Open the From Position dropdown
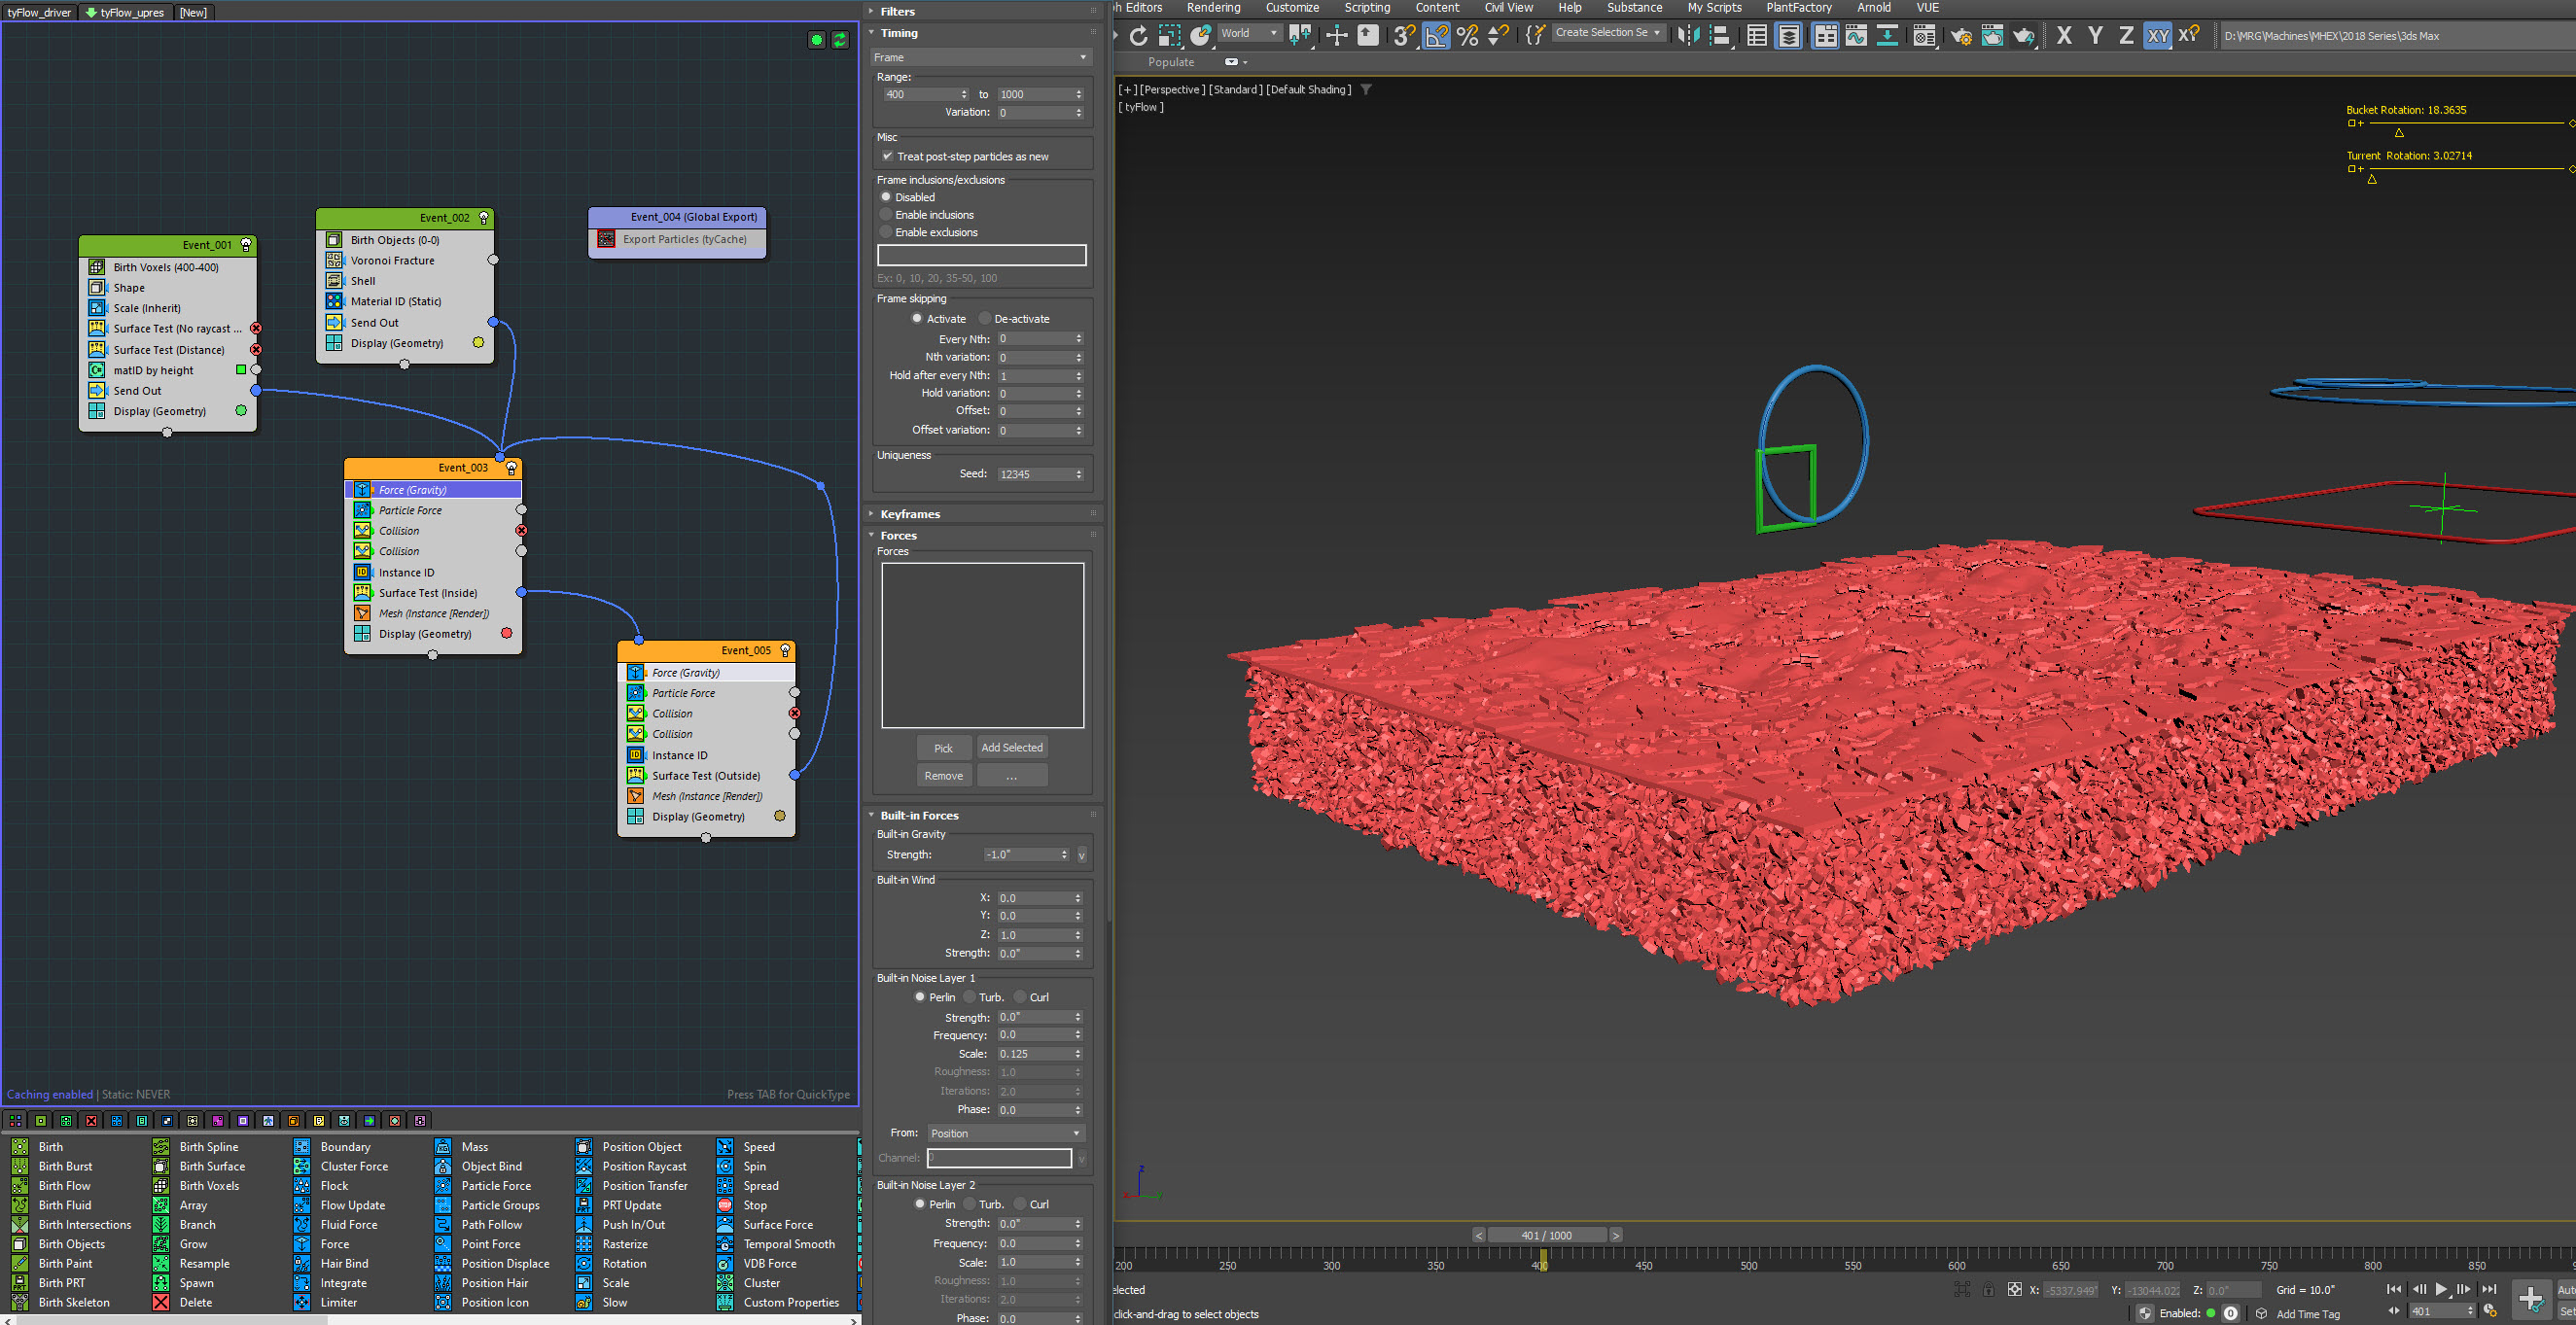 coord(1004,1133)
